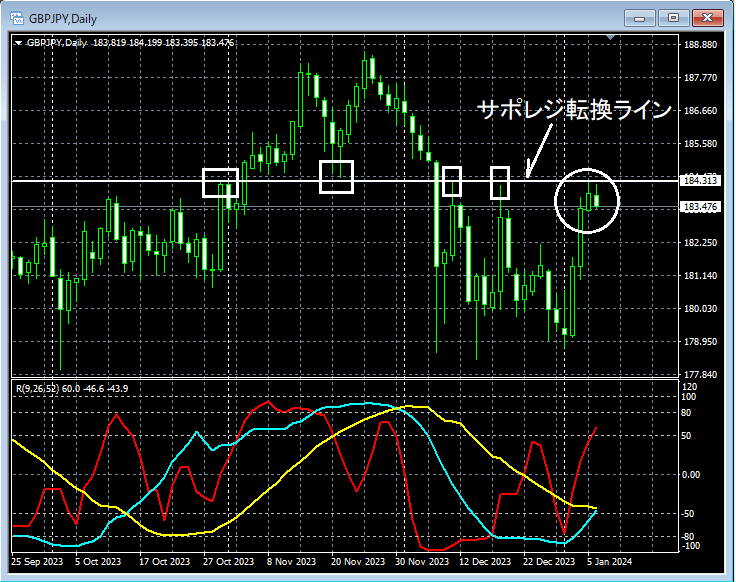
Task: Click the R(9,26,52) indicator label
Action: point(37,389)
